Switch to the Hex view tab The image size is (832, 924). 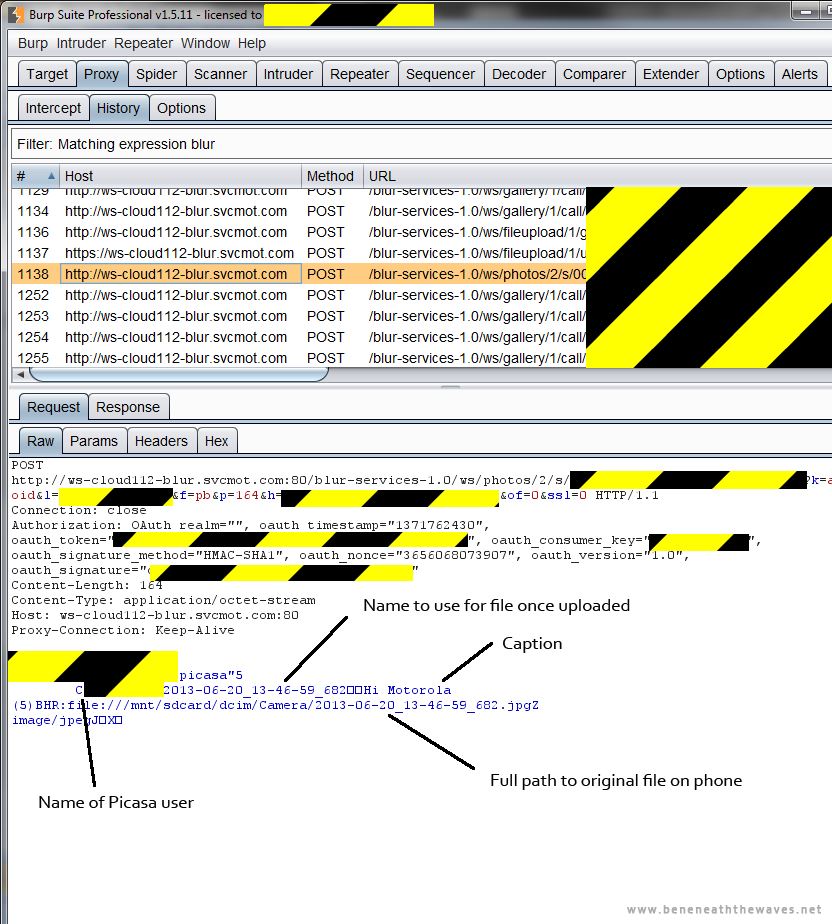216,441
